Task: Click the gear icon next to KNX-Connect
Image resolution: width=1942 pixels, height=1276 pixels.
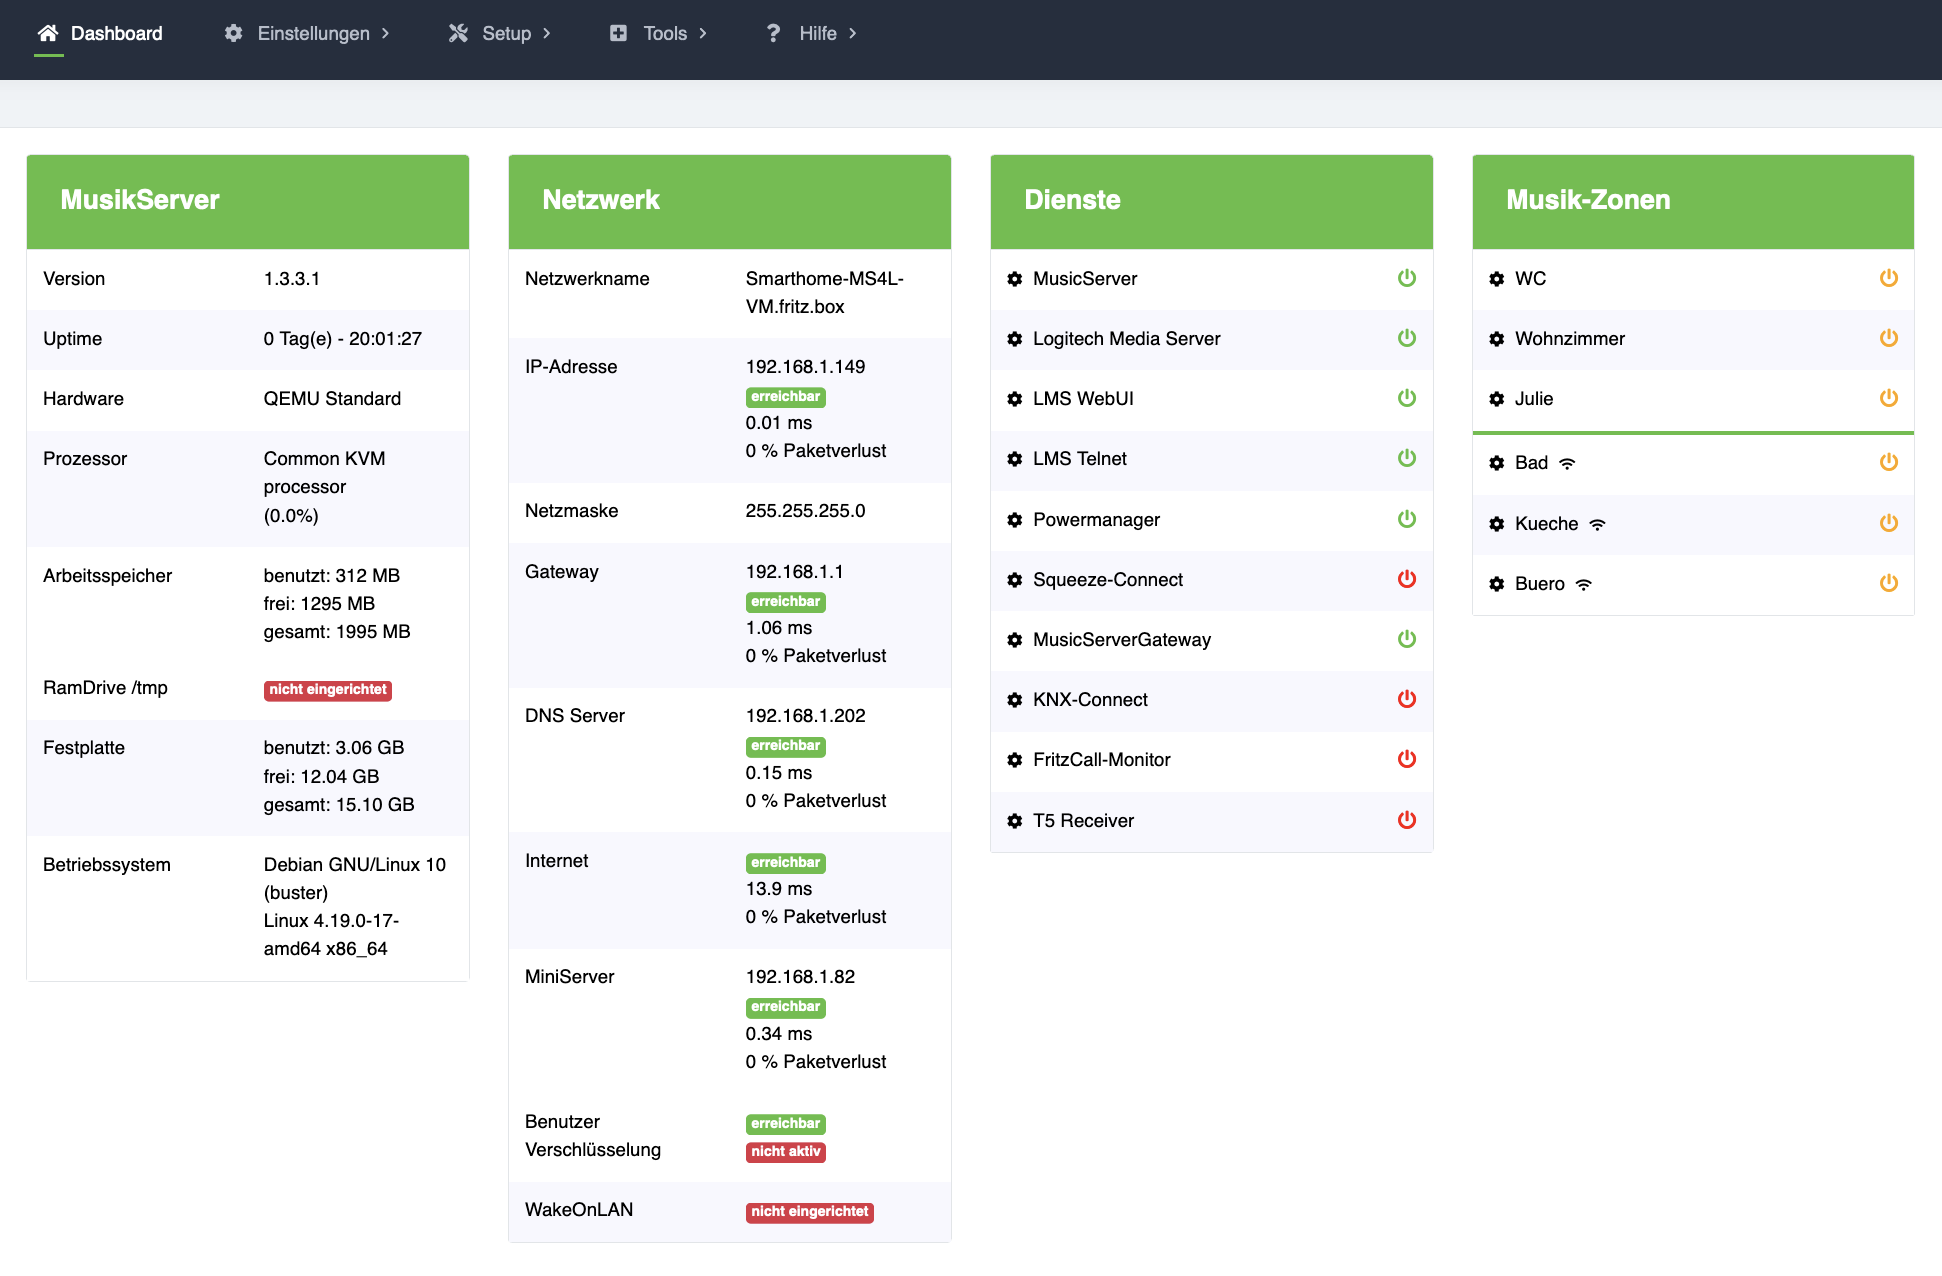Action: (x=1014, y=700)
